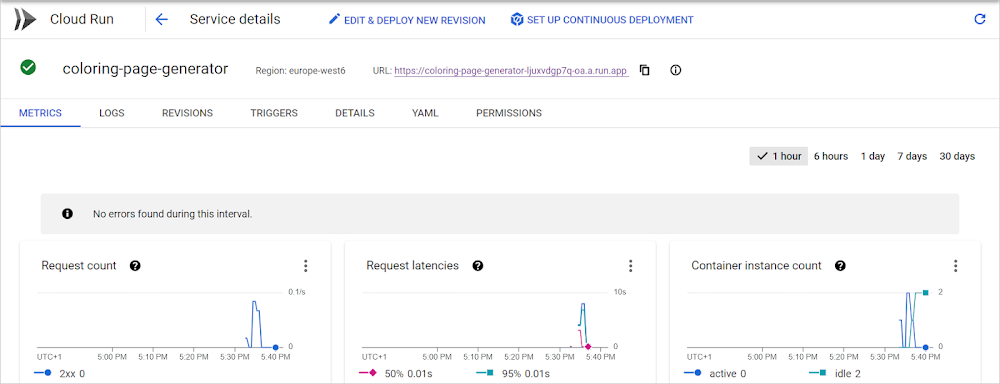Open the URL info tooltip icon
1000x384 pixels.
676,70
